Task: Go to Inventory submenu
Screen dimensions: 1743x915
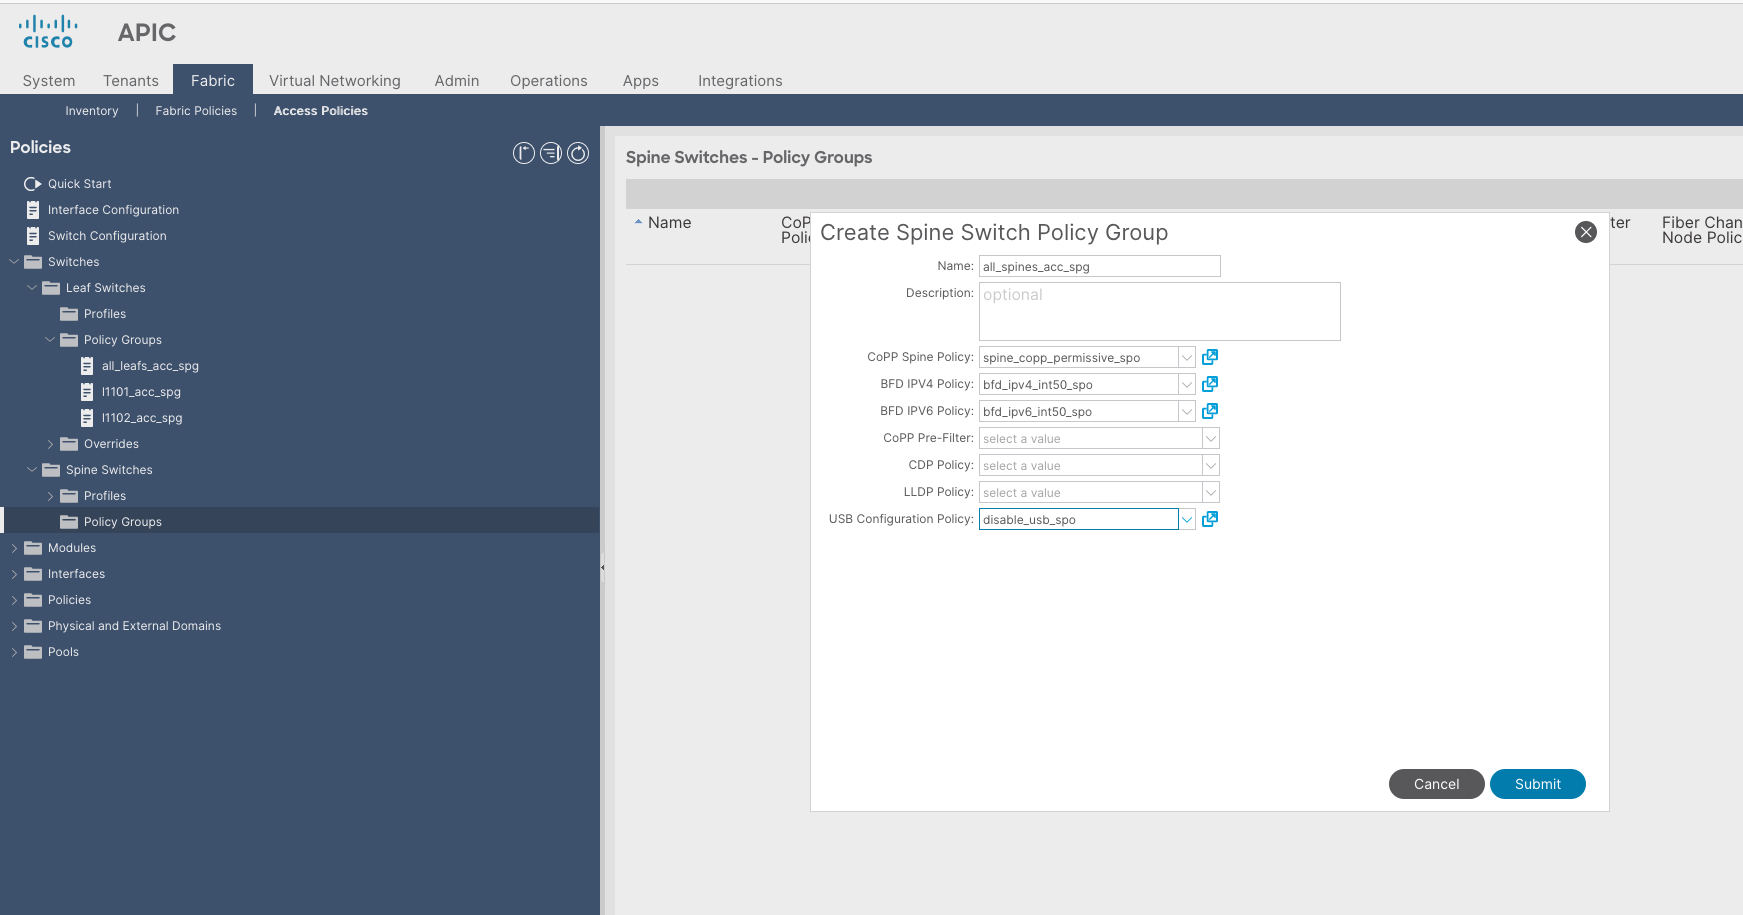Action: [x=92, y=111]
